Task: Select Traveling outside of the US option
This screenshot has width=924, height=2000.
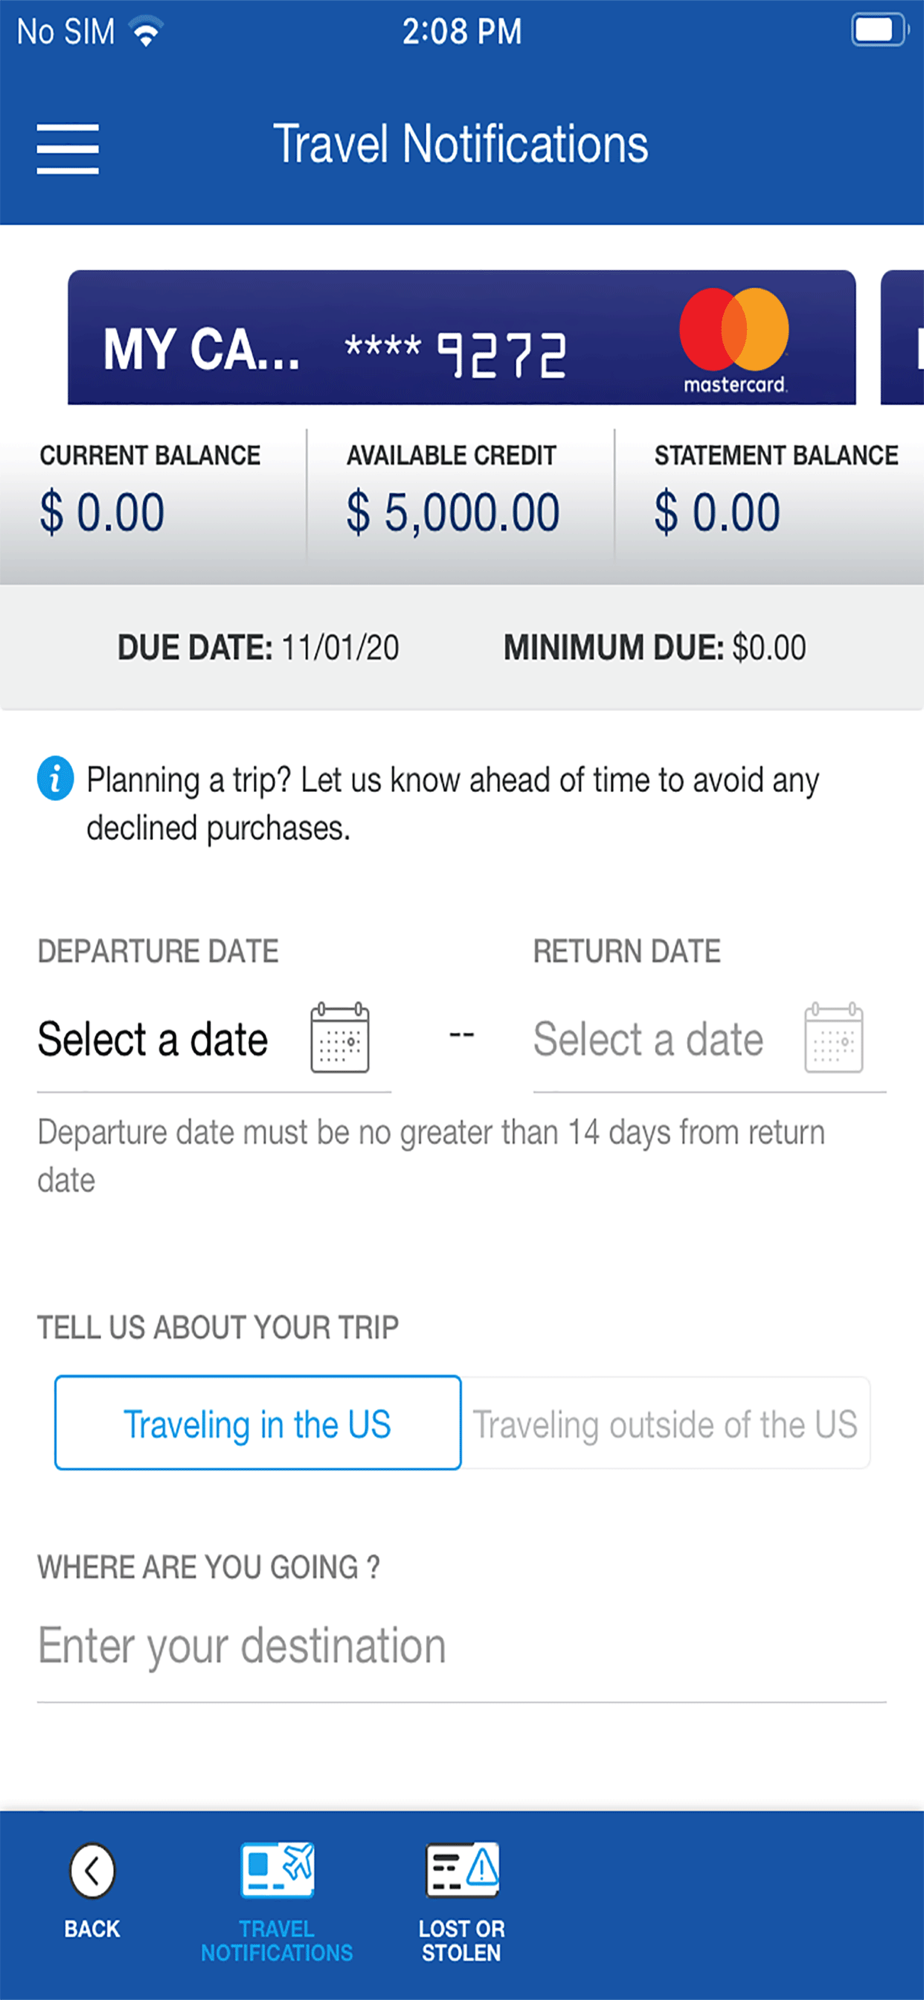Action: 665,1423
